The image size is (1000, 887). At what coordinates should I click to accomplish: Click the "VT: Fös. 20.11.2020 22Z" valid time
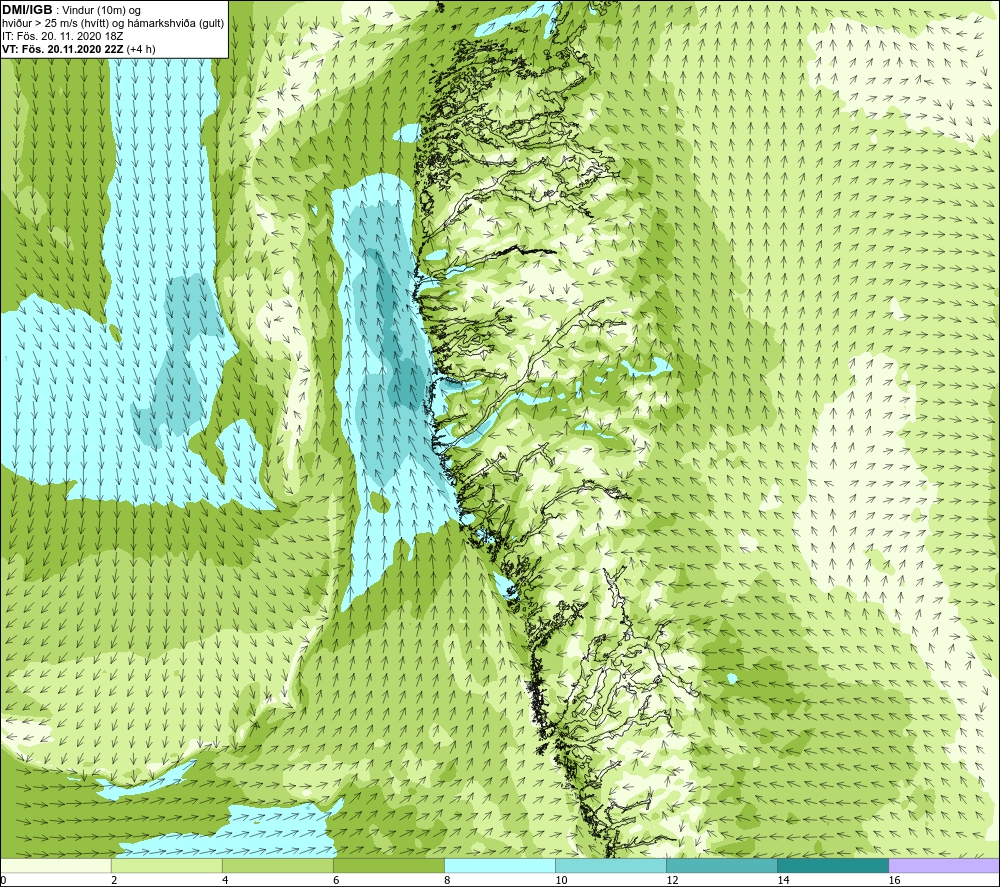pyautogui.click(x=63, y=49)
